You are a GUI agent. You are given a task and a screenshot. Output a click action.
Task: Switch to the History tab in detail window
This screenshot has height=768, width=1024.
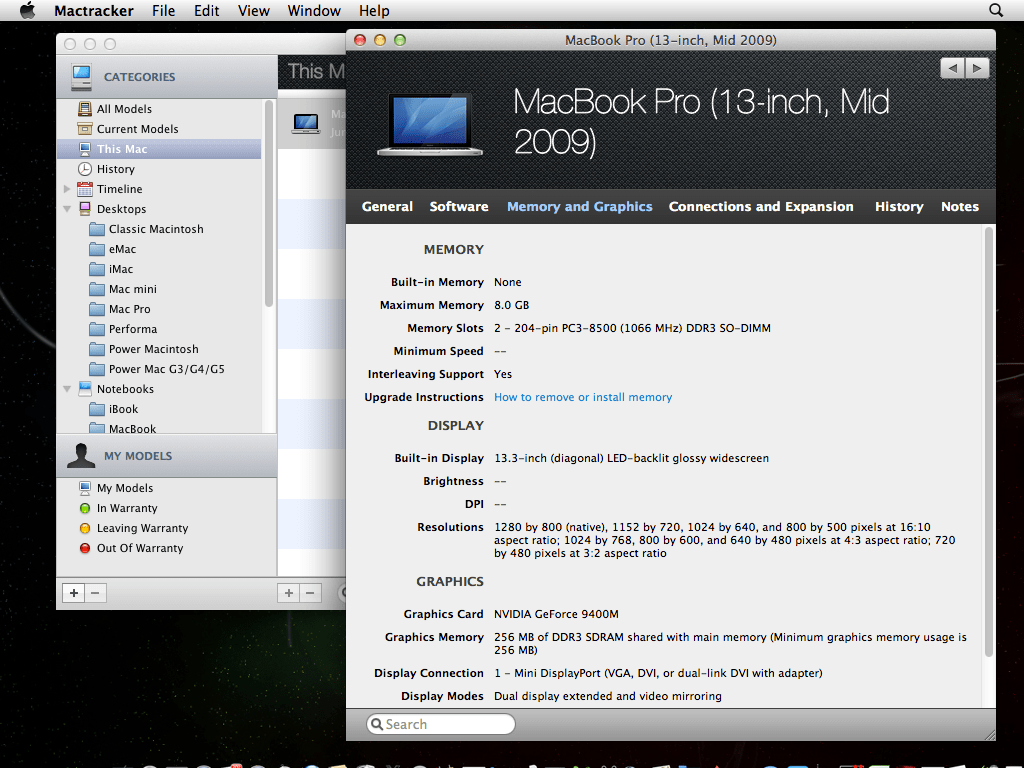pos(899,206)
